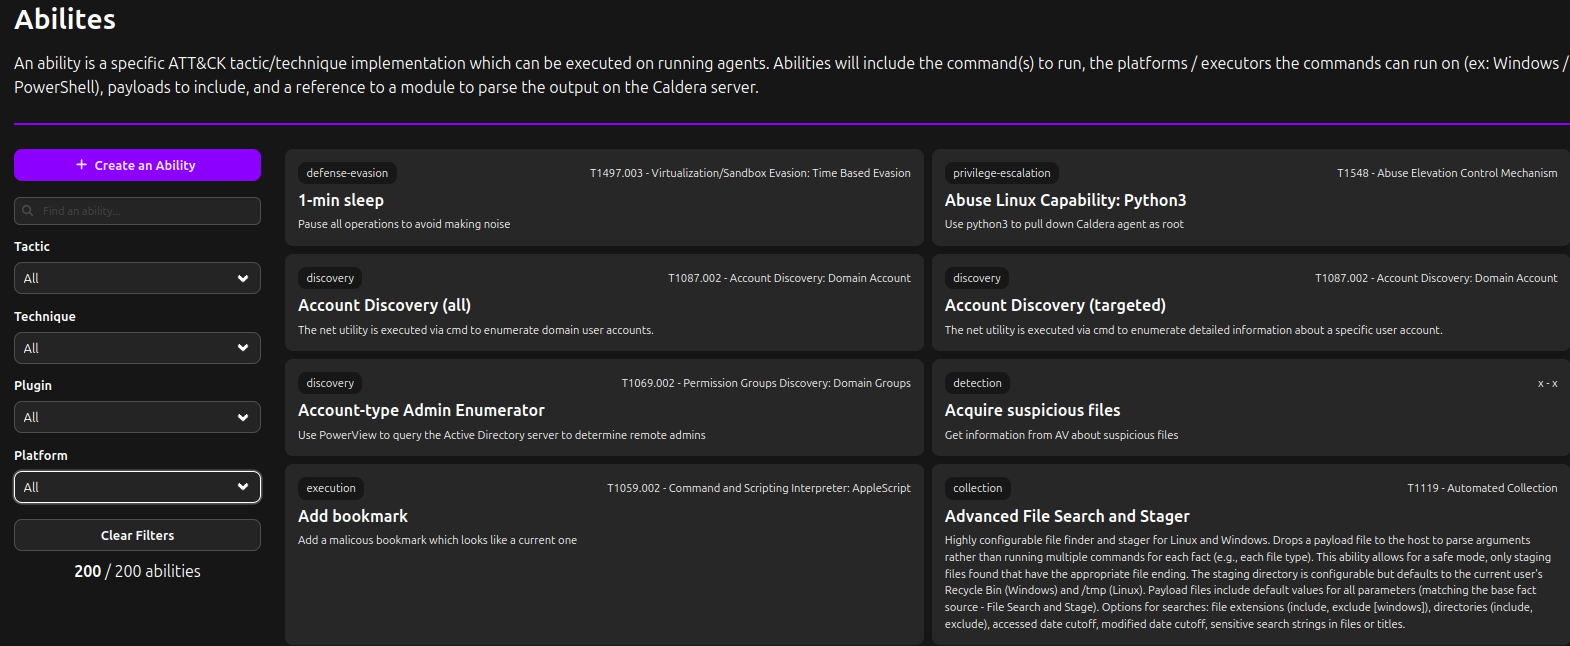Image resolution: width=1570 pixels, height=646 pixels.
Task: Click the plus icon on Create an Ability
Action: [82, 165]
